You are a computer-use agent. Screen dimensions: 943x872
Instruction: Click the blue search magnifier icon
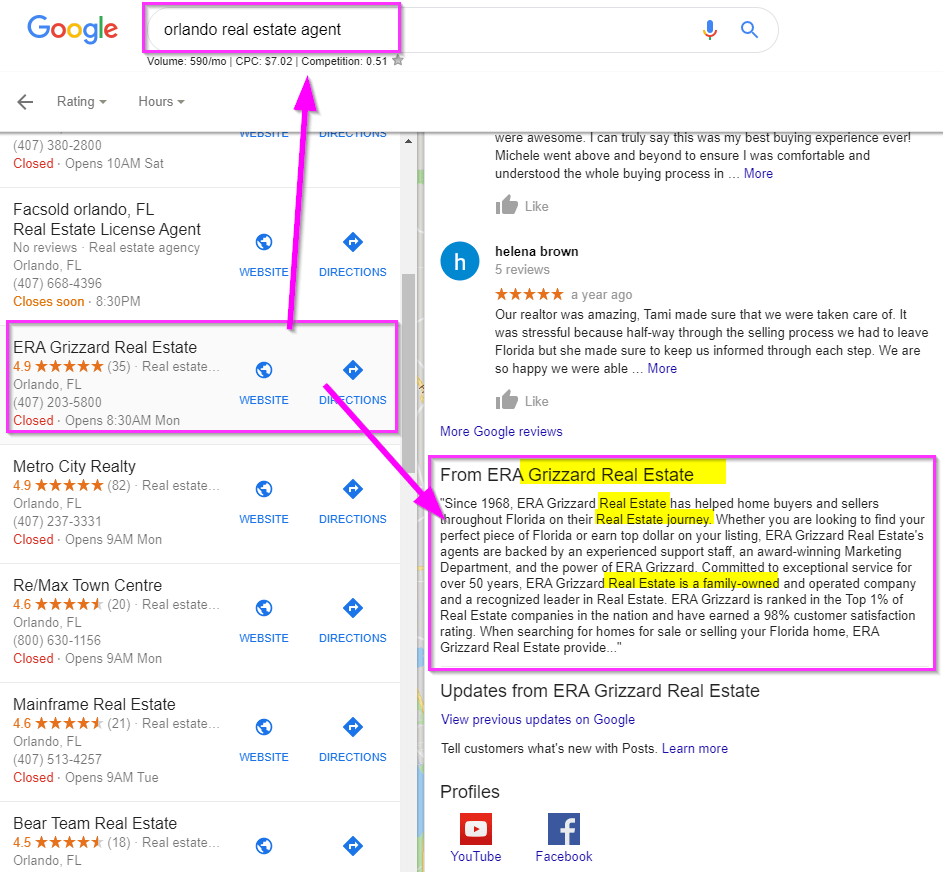(x=749, y=29)
